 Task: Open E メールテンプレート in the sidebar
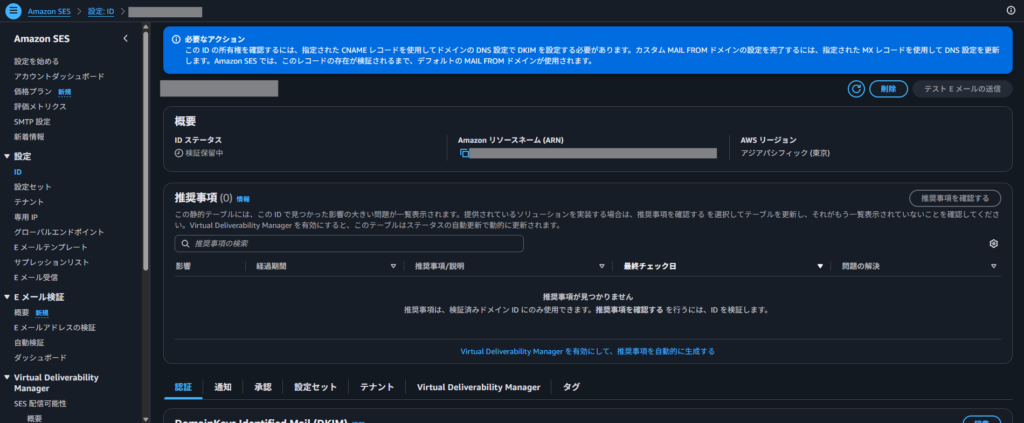tap(50, 247)
